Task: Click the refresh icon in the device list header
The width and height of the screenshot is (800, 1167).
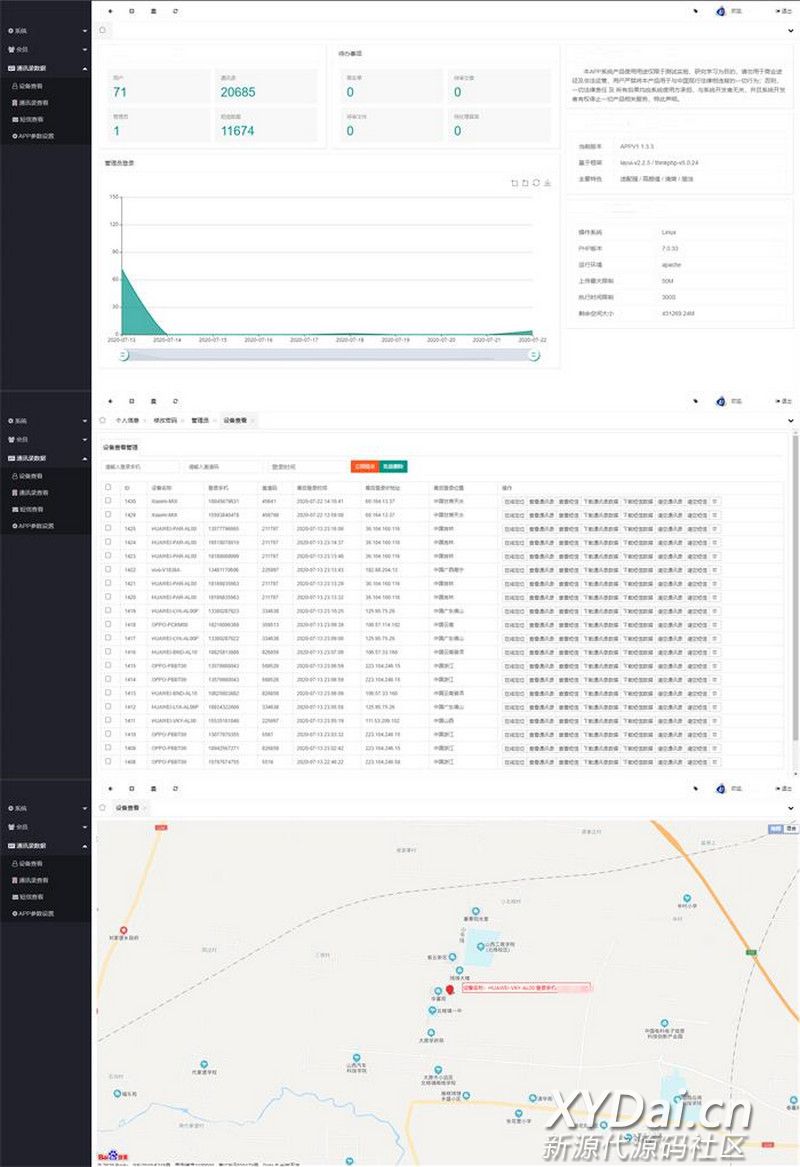Action: pyautogui.click(x=176, y=401)
